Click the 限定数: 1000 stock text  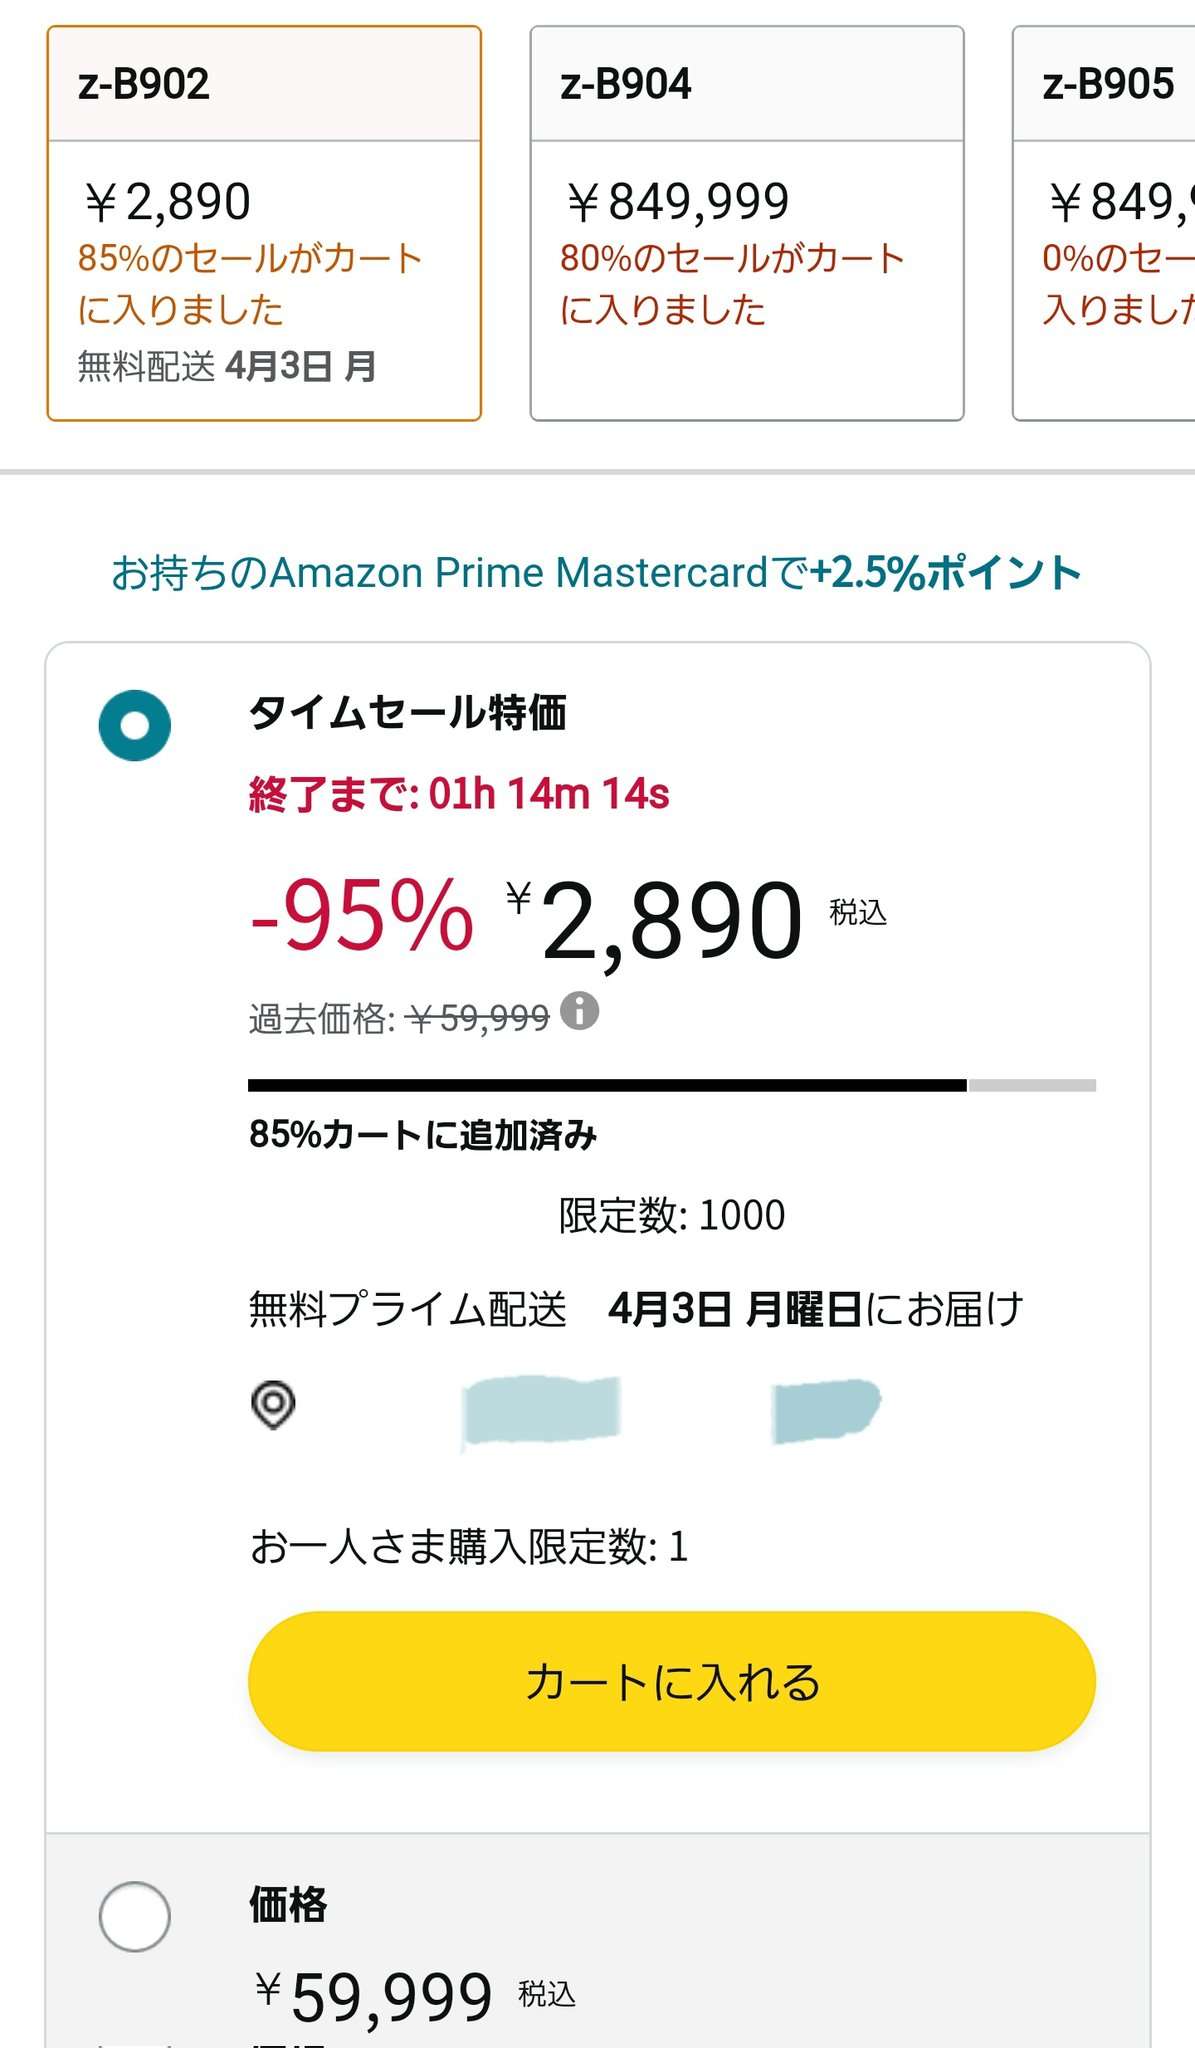coord(671,1215)
